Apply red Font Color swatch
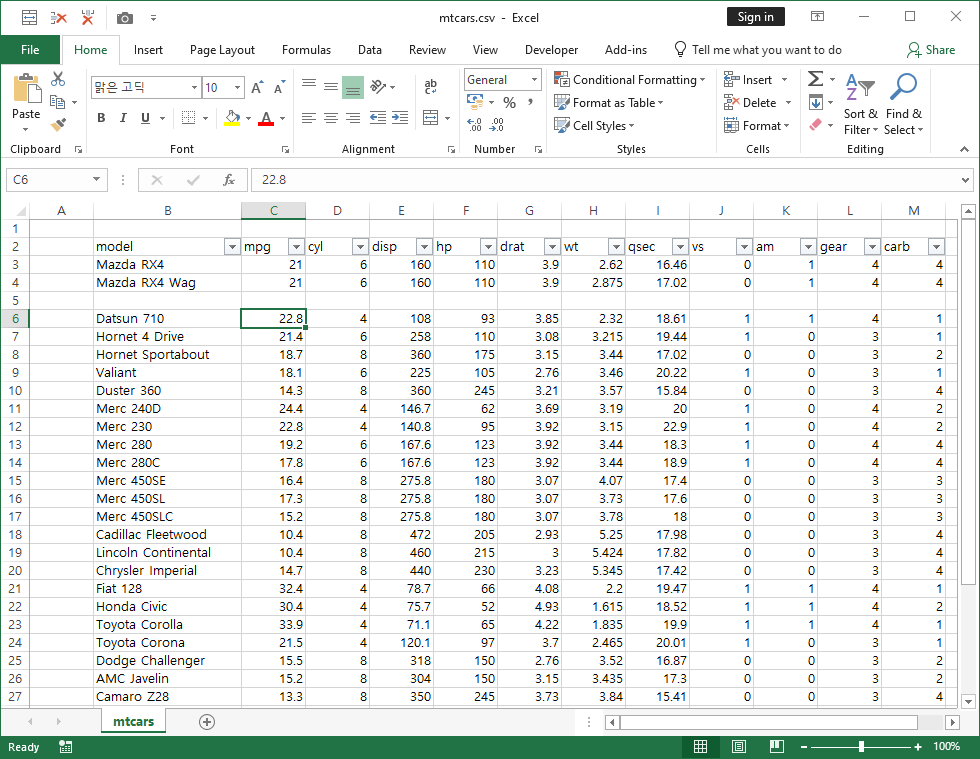The image size is (980, 759). pos(266,118)
